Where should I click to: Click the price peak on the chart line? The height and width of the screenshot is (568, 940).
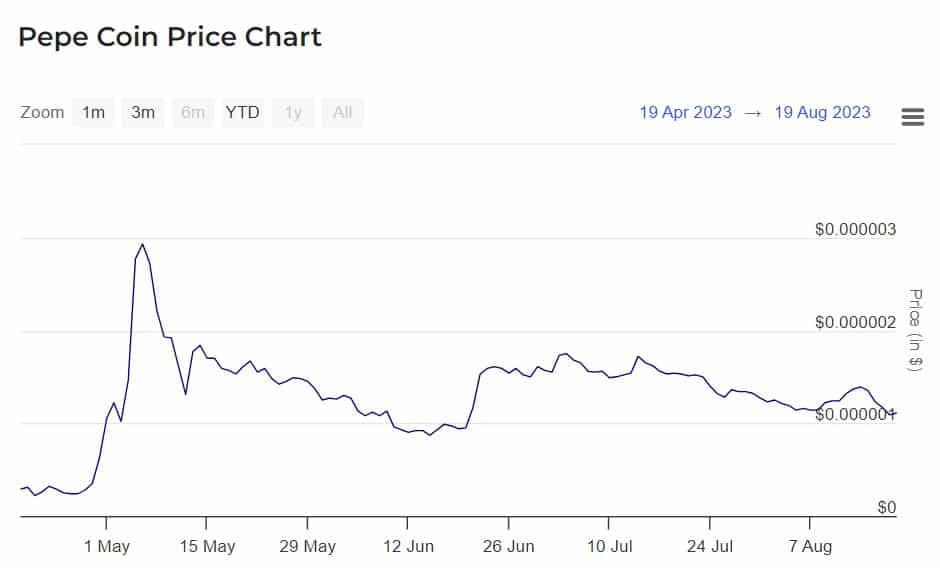(142, 244)
